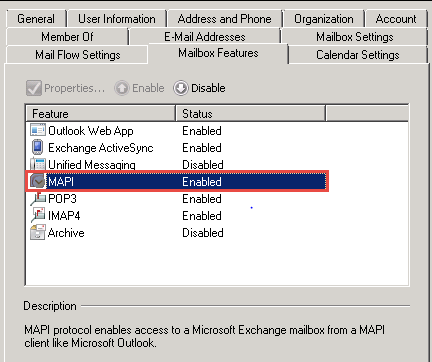Click the Properties checkmark icon

coord(34,88)
